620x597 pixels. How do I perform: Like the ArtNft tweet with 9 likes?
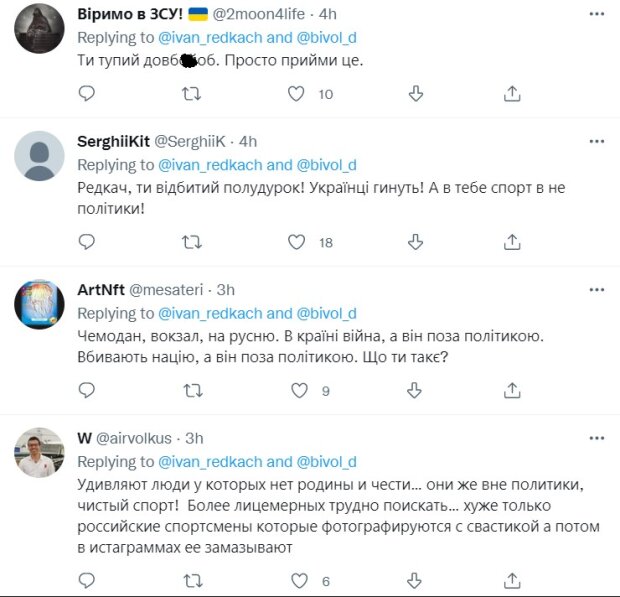[296, 391]
